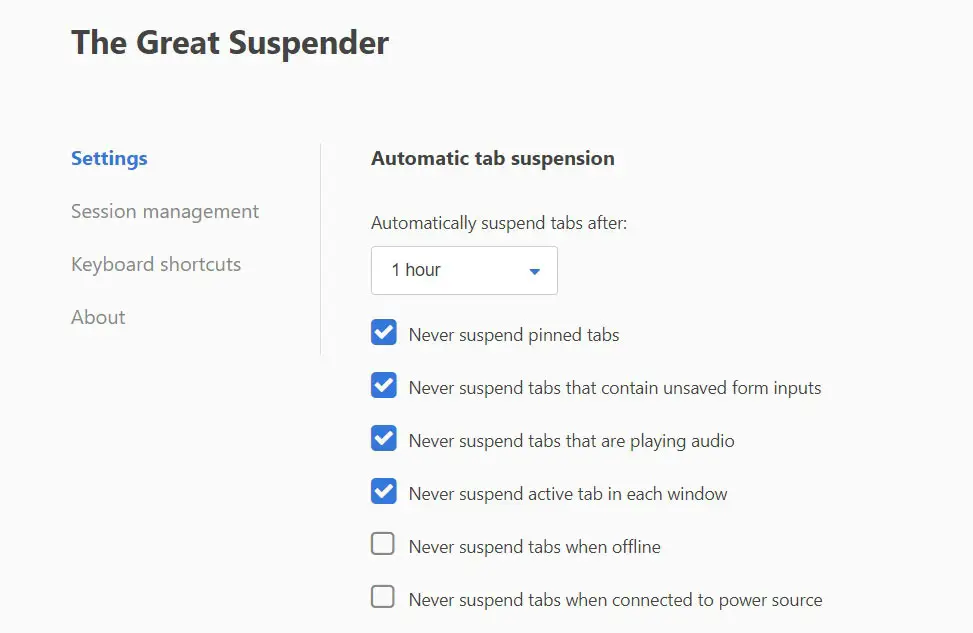Uncheck the playing audio checkbox
The height and width of the screenshot is (633, 973).
tap(384, 439)
